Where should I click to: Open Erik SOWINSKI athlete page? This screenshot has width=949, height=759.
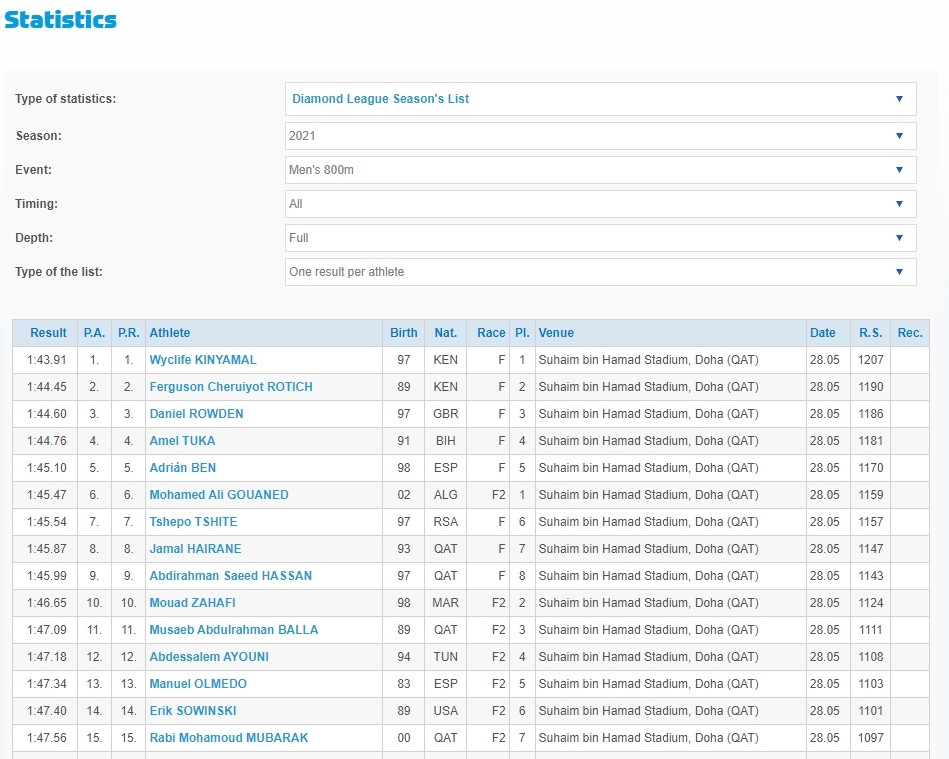pyautogui.click(x=193, y=711)
